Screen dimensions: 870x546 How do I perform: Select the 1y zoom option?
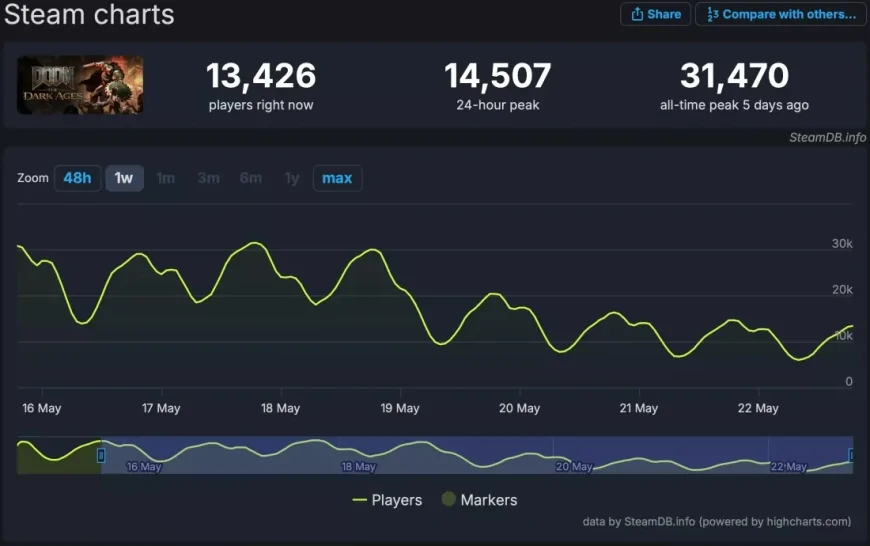(292, 178)
